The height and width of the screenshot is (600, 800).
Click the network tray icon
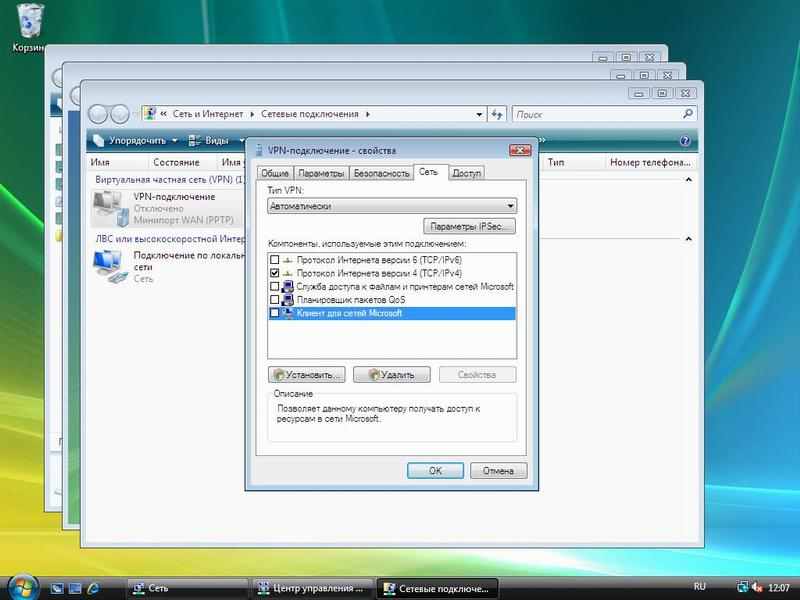point(742,587)
